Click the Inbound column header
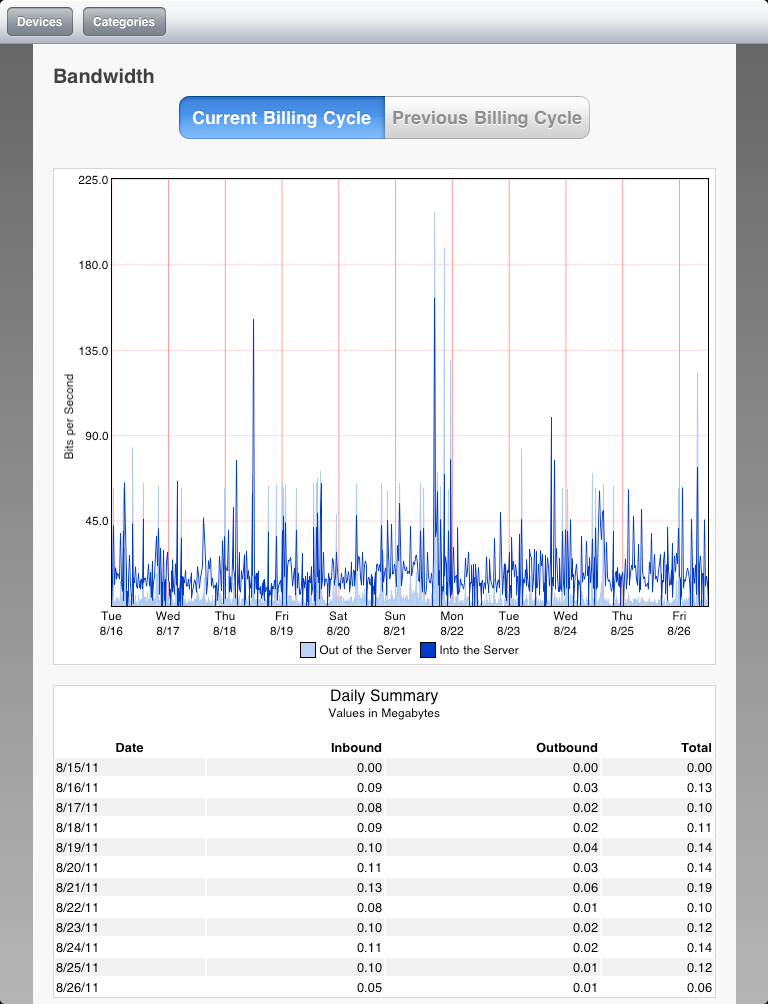The image size is (768, 1004). coord(356,747)
